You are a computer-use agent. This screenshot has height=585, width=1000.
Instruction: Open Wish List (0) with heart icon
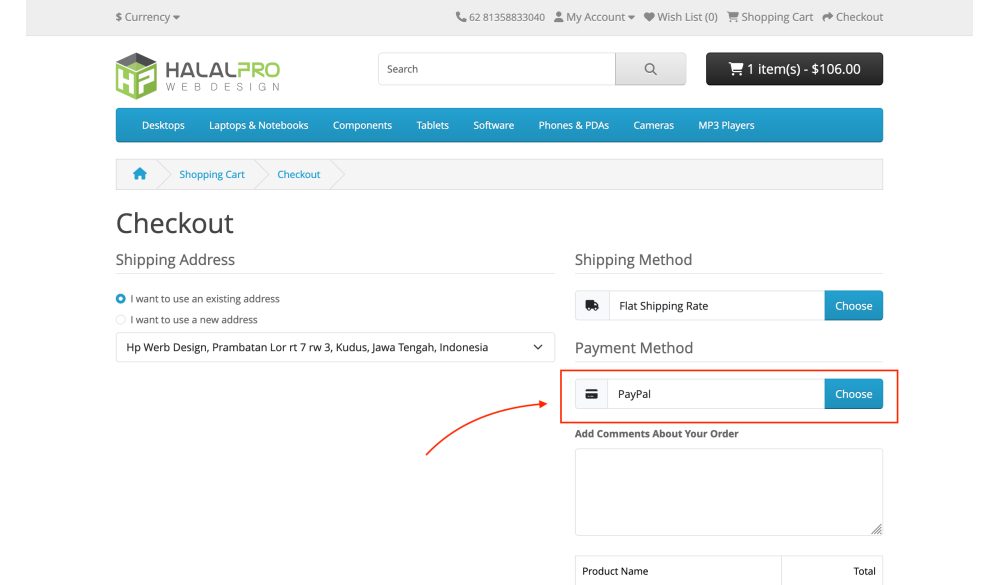click(680, 17)
